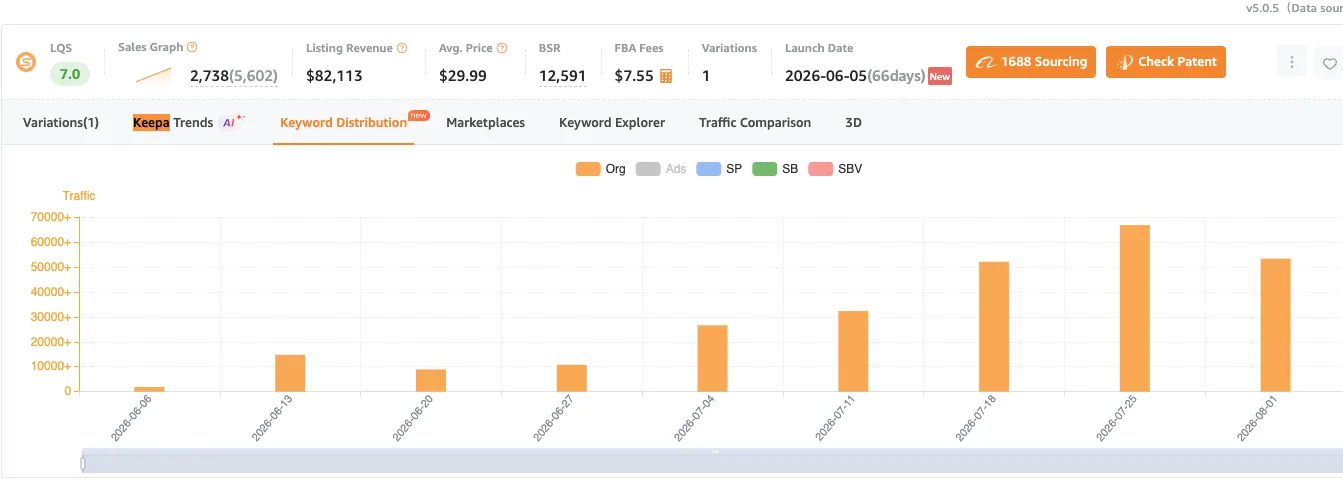Screen dimensions: 1343x485
Task: Open the FBA Fees calculator icon
Action: pos(666,76)
